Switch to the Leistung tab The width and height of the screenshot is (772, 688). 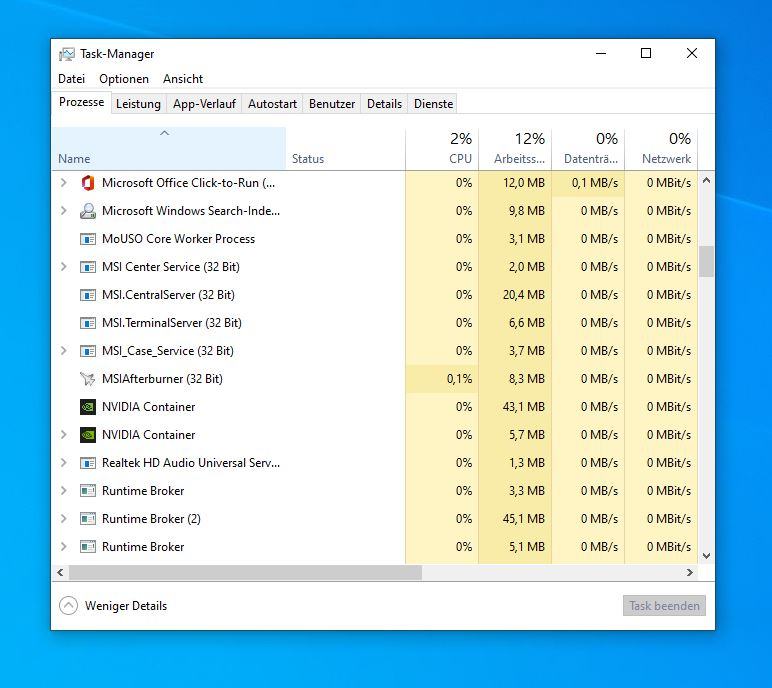pyautogui.click(x=138, y=104)
